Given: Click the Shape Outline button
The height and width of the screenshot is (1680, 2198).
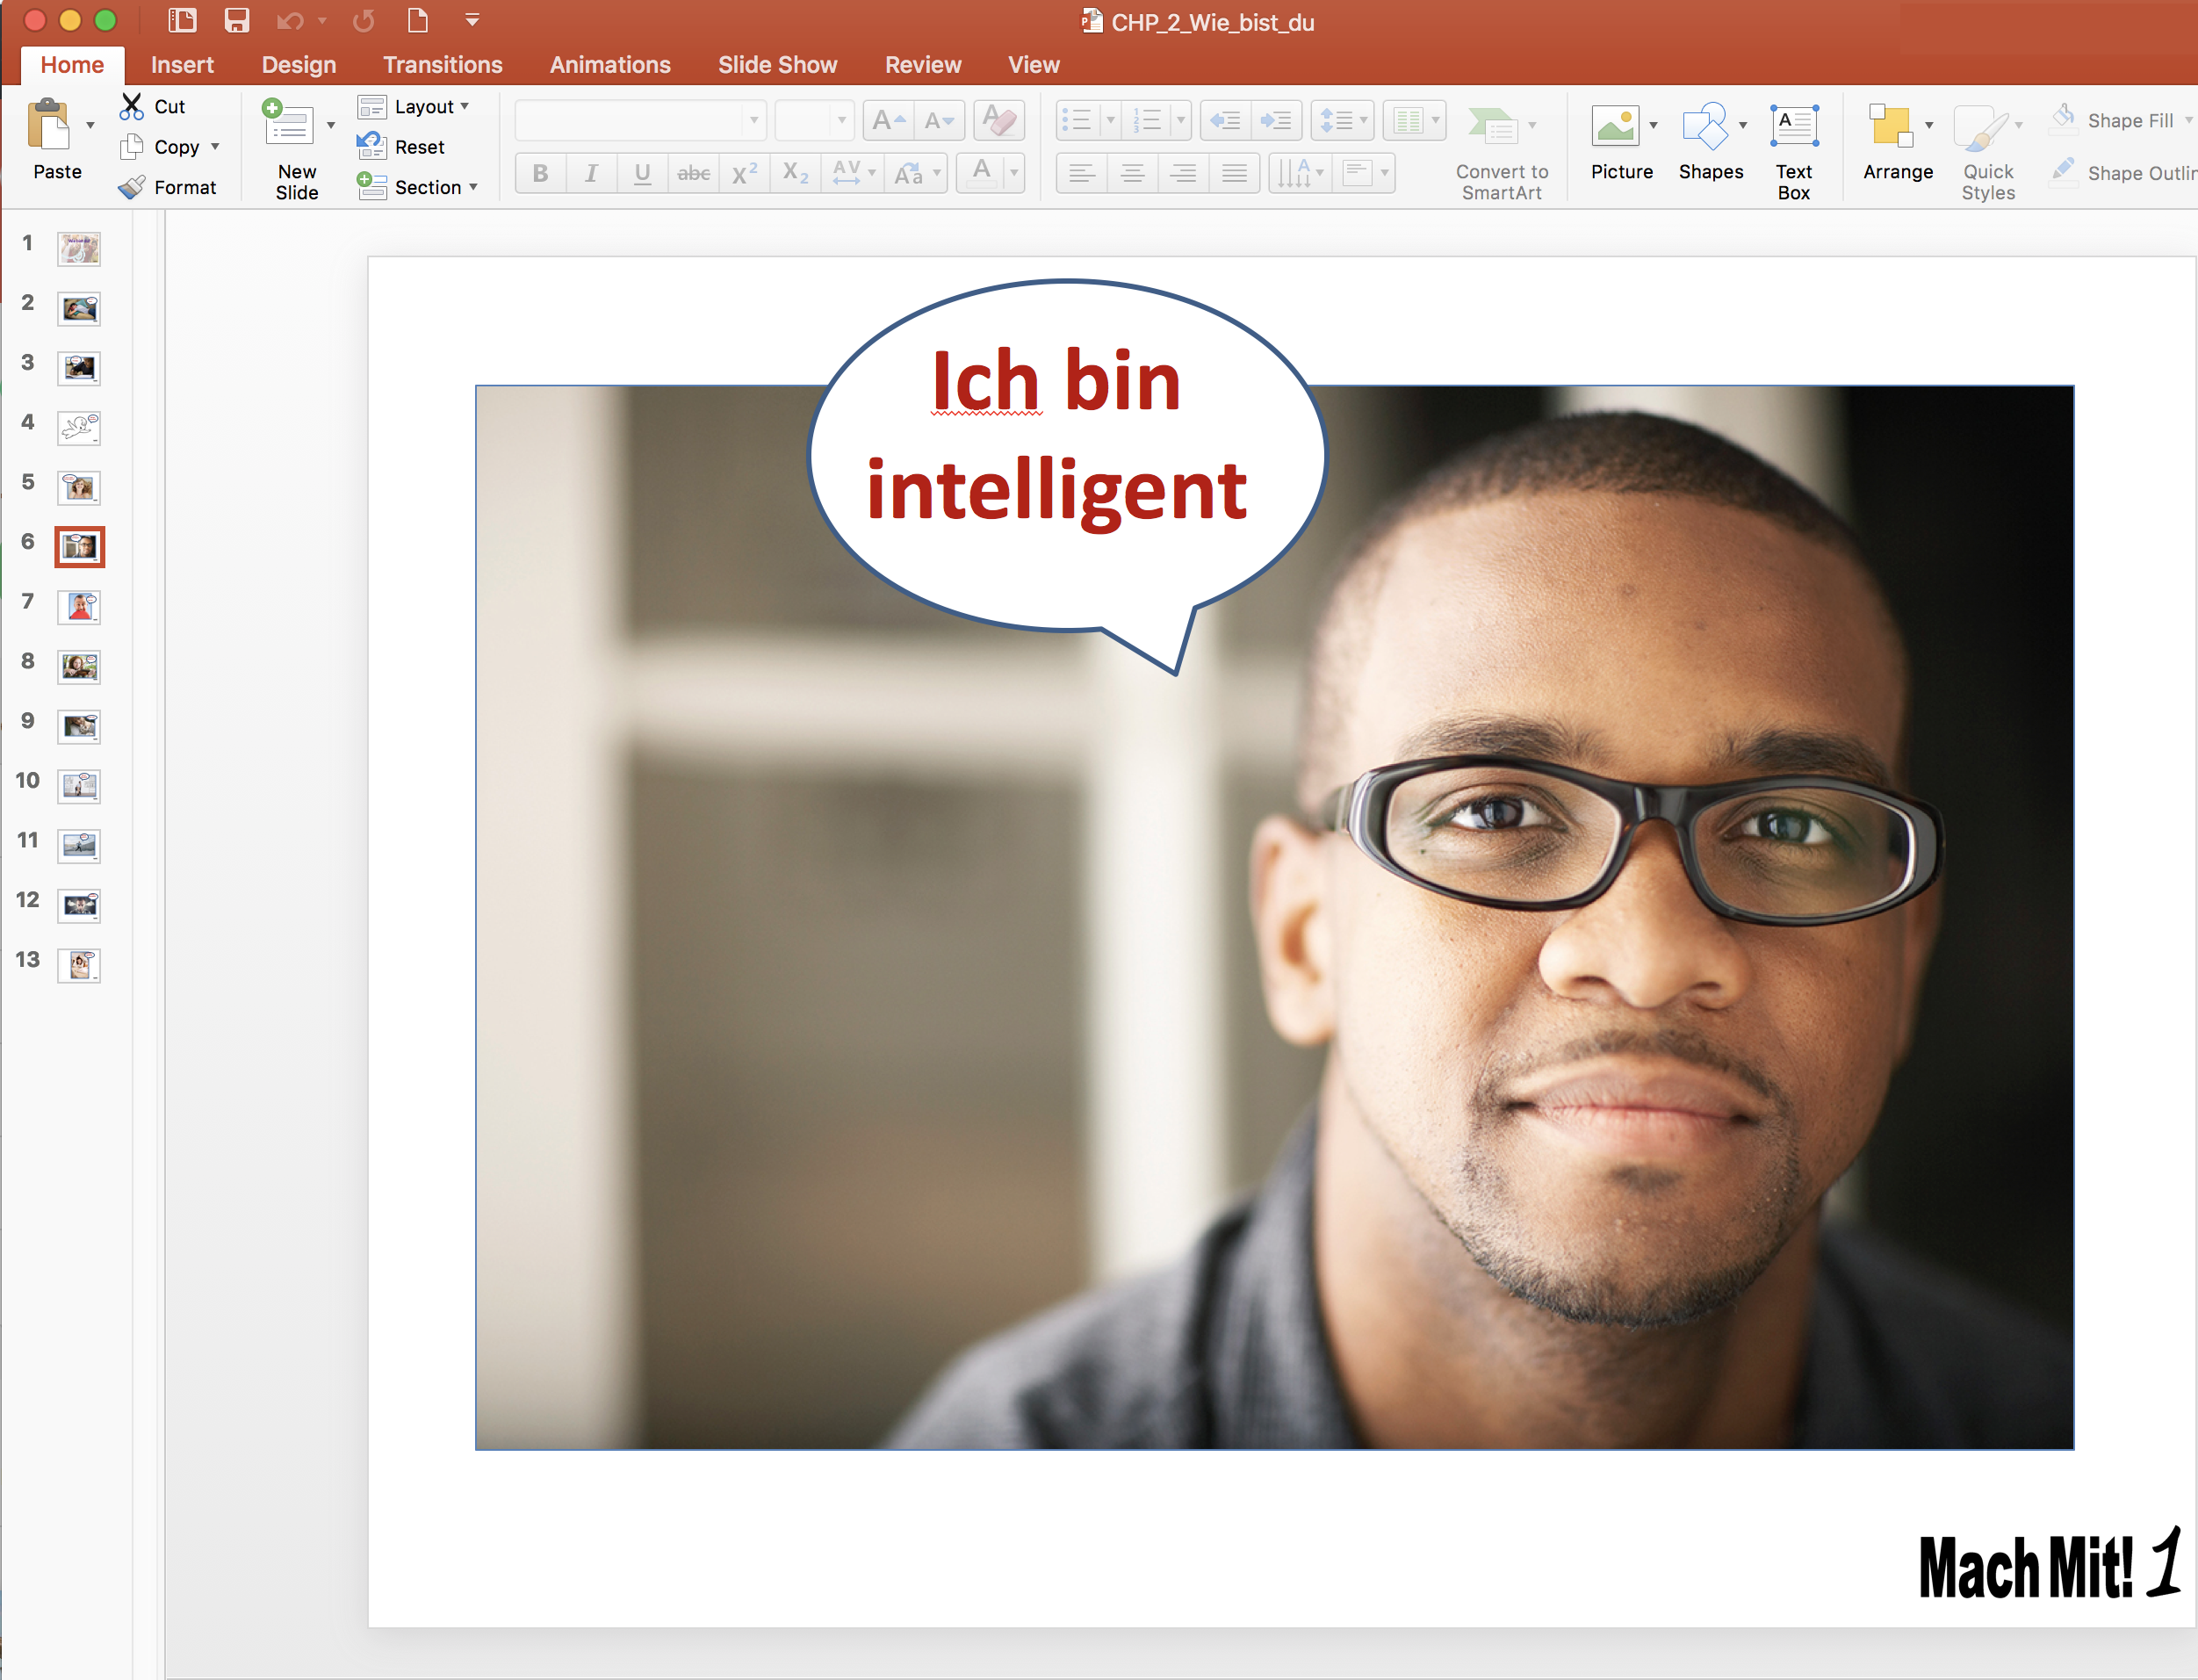Looking at the screenshot, I should (x=2123, y=172).
